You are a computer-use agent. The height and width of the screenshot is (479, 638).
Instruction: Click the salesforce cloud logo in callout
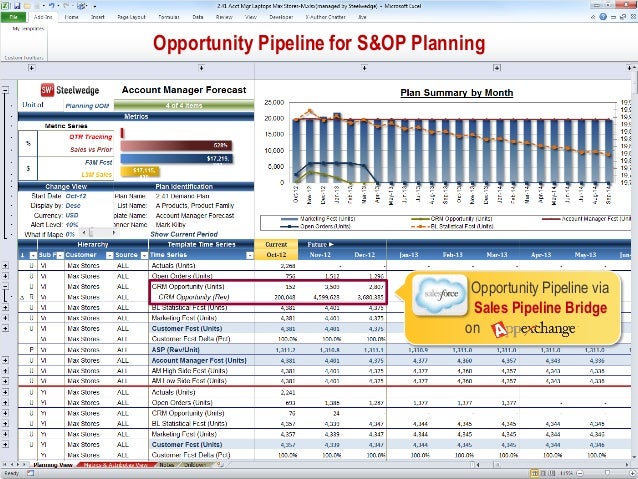(440, 294)
